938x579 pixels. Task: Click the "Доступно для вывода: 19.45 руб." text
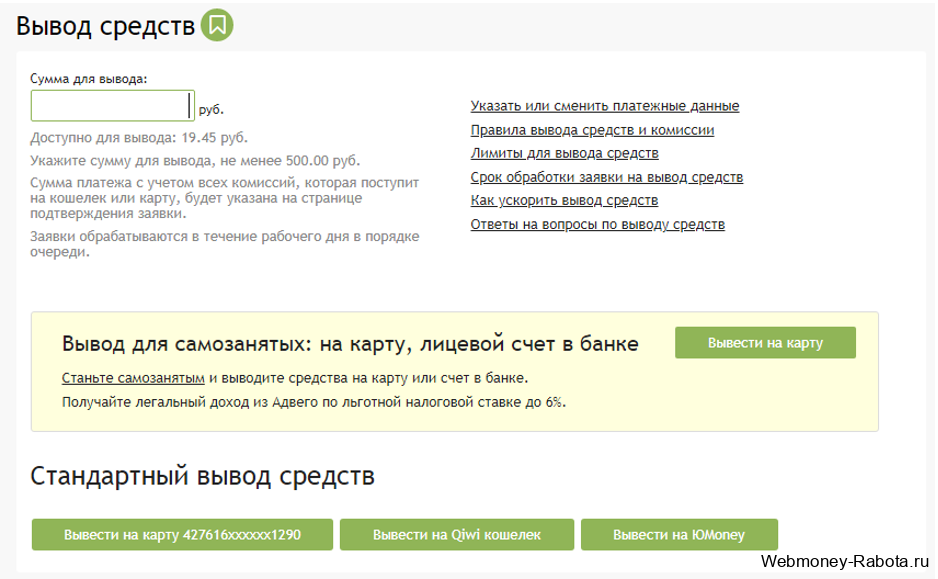click(x=139, y=137)
